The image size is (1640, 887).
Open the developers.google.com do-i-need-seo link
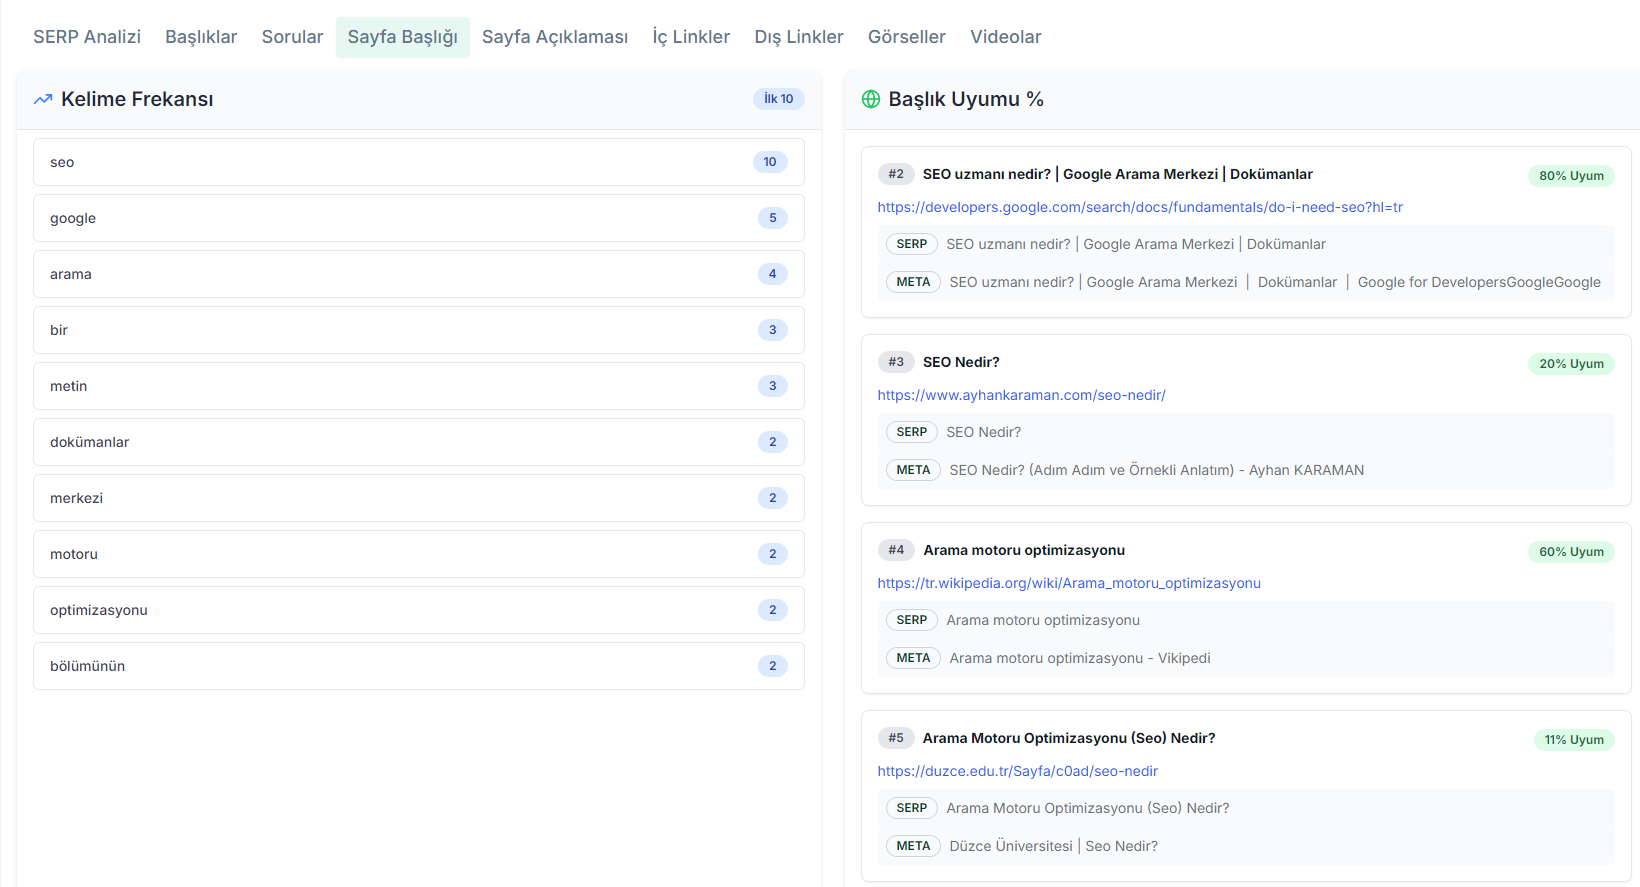point(1140,207)
